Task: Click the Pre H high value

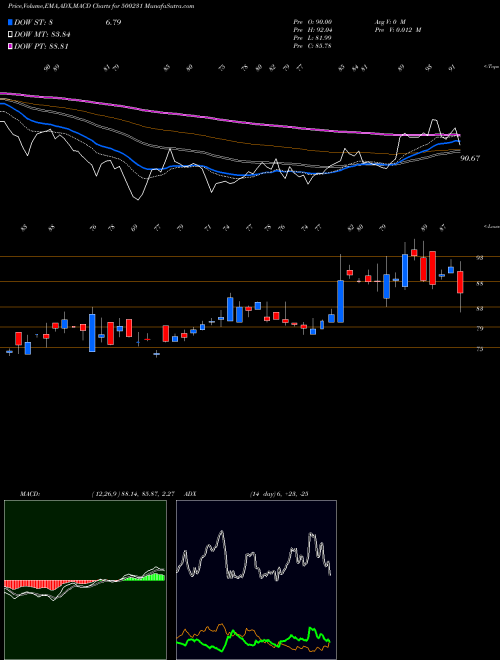Action: pos(312,30)
